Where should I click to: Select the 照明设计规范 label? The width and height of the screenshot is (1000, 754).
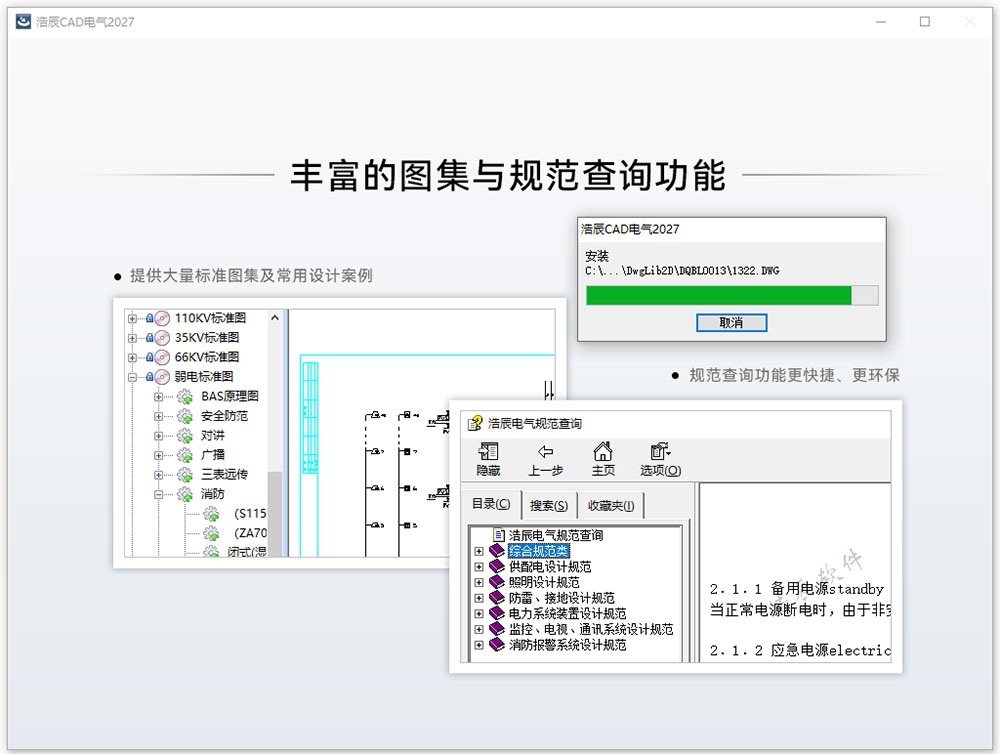[544, 582]
